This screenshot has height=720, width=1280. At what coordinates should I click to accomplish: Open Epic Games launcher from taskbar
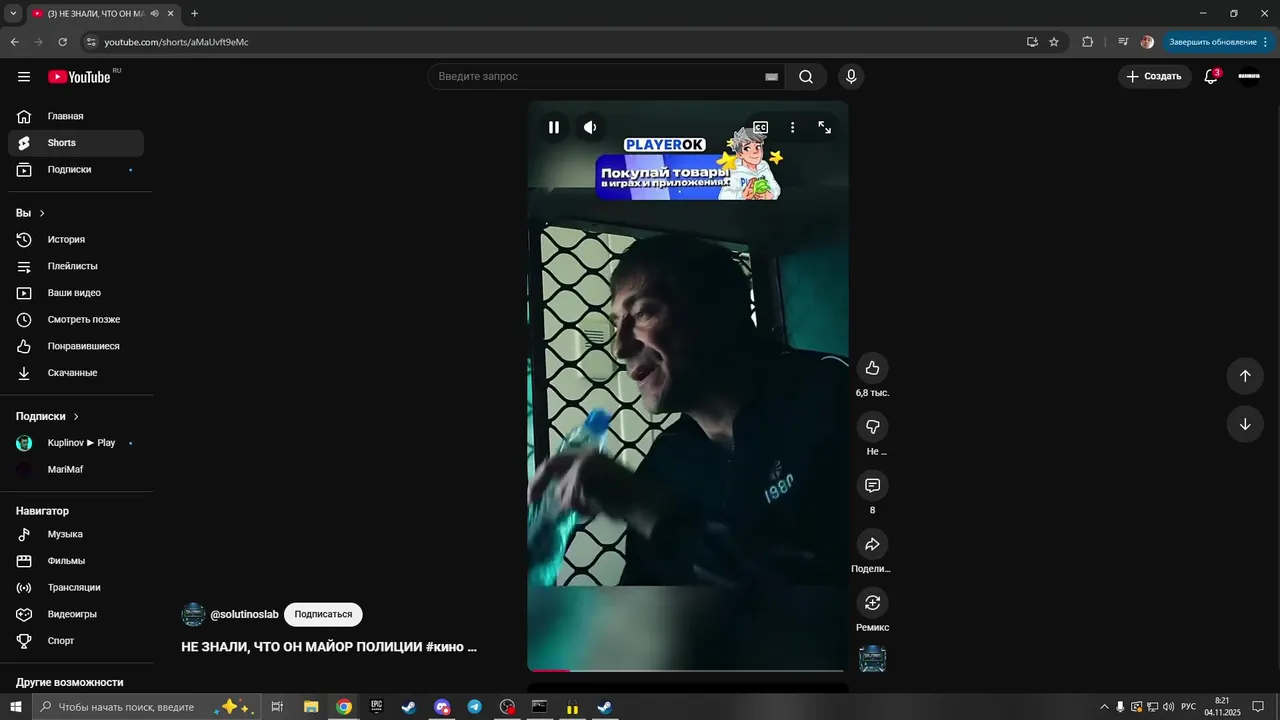click(377, 707)
